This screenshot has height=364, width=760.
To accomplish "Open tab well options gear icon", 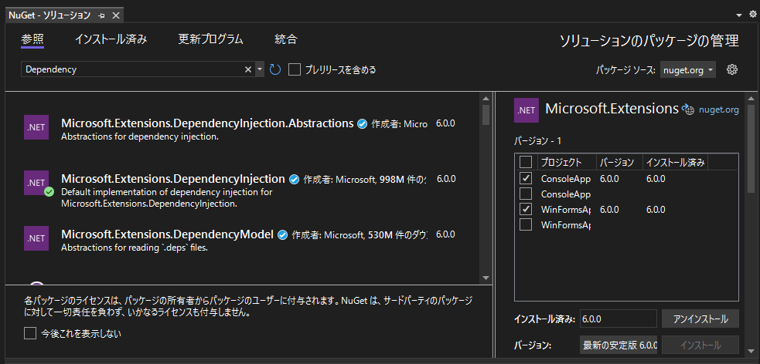I will [x=752, y=15].
